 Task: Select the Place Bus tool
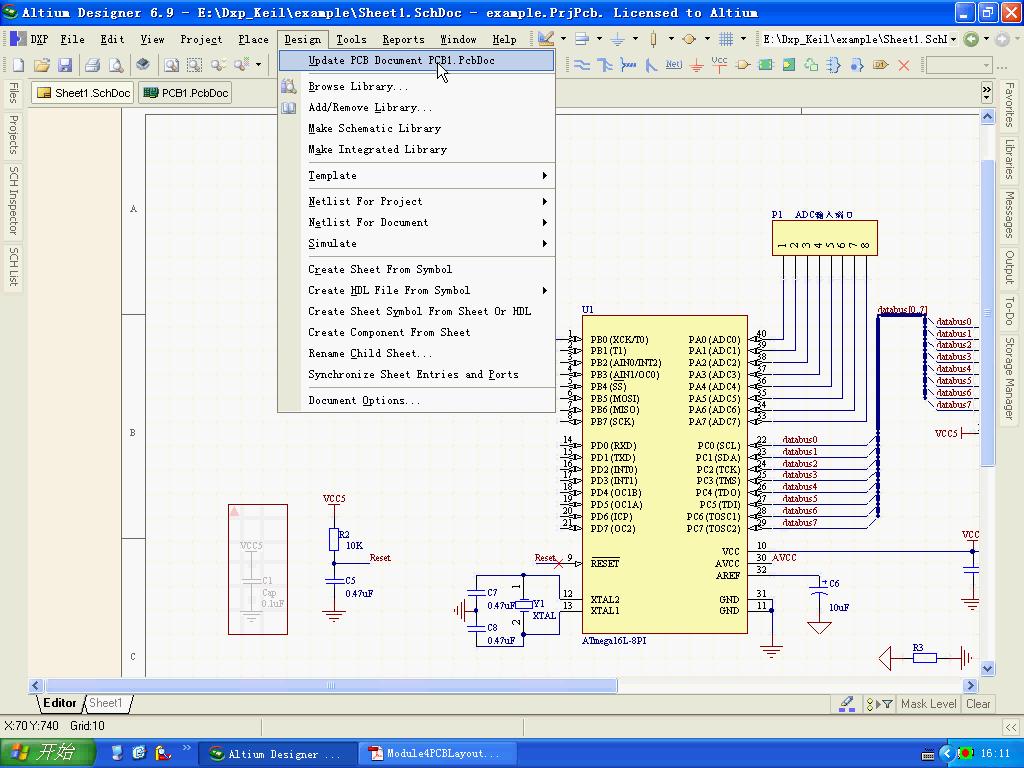tap(605, 65)
